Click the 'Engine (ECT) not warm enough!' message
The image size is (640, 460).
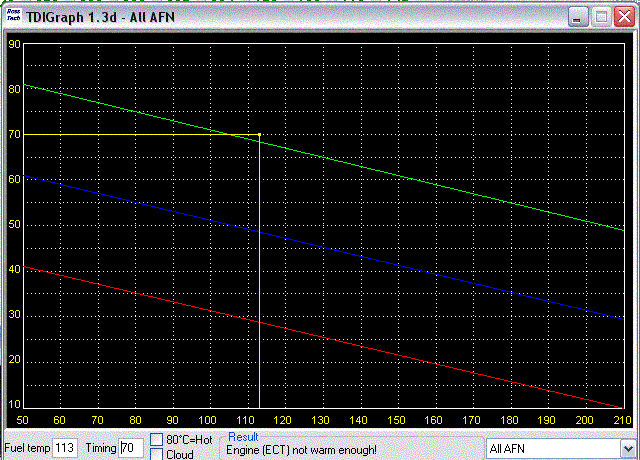301,451
